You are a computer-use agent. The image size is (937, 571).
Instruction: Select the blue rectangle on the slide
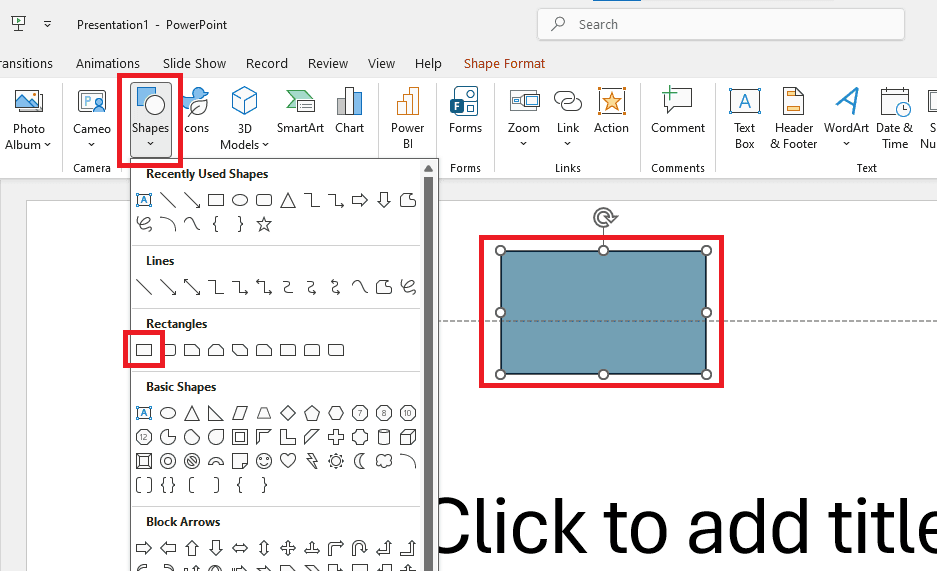click(604, 312)
